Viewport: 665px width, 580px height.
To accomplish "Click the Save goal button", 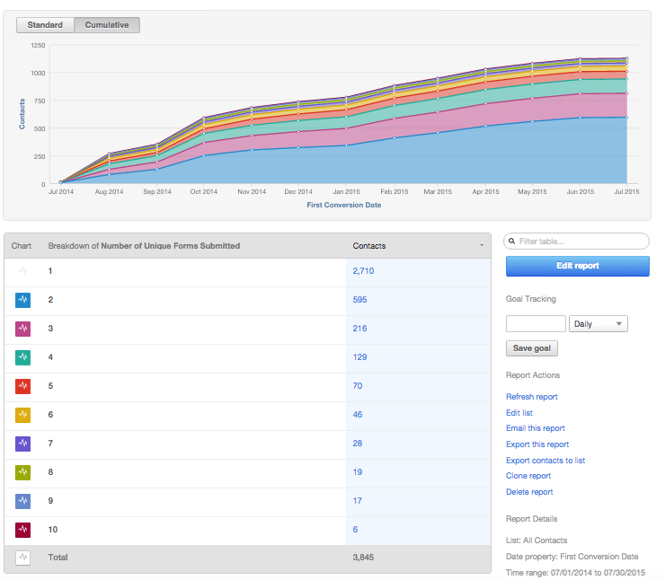I will [x=532, y=349].
